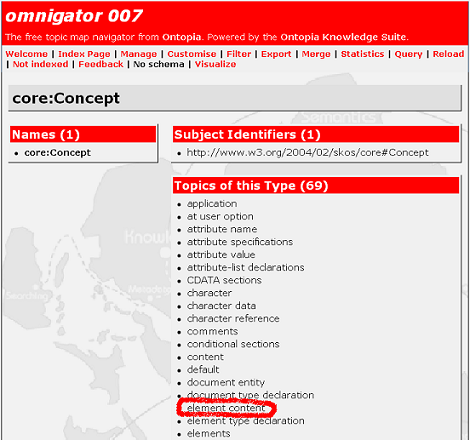The height and width of the screenshot is (440, 470).
Task: Open the skos core#Concept subject identifier URL
Action: click(307, 153)
